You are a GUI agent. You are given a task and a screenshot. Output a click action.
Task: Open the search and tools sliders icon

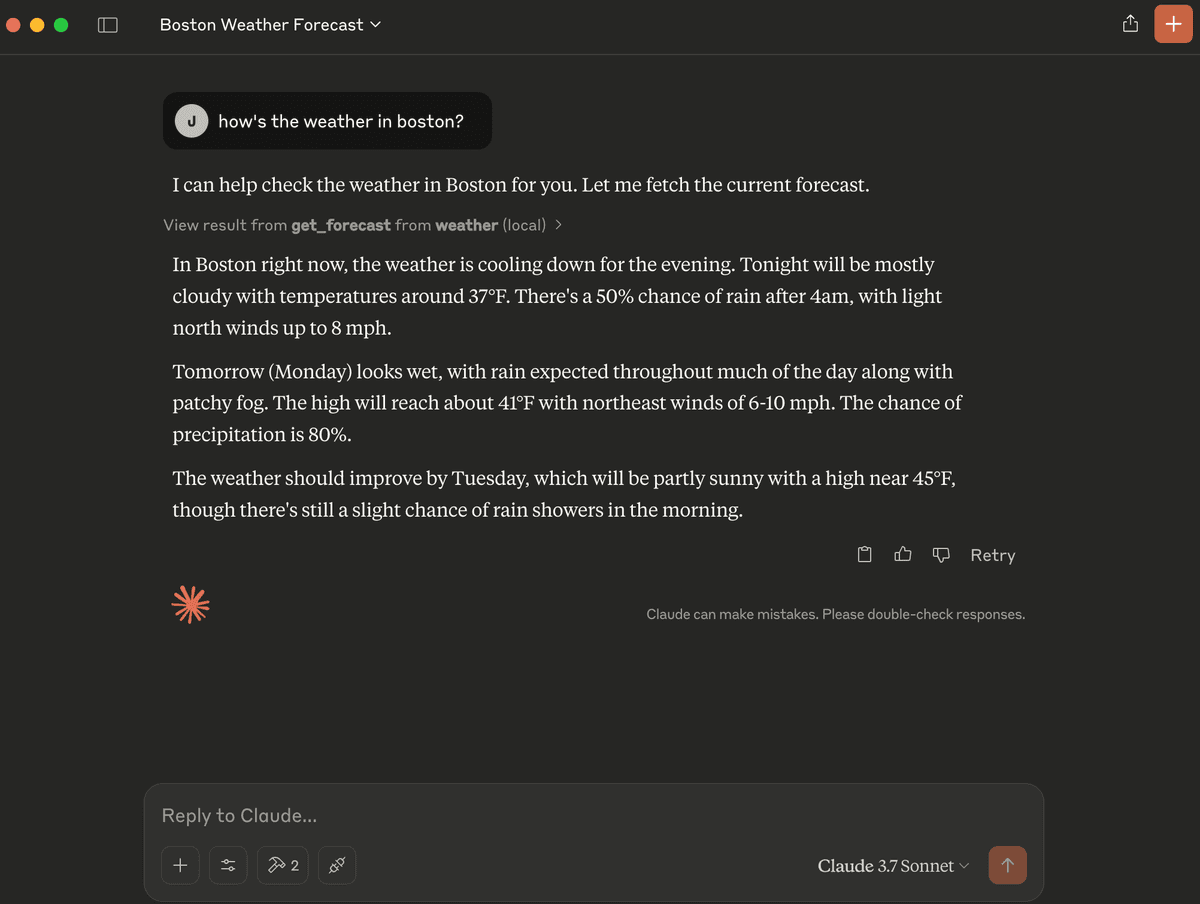[228, 865]
